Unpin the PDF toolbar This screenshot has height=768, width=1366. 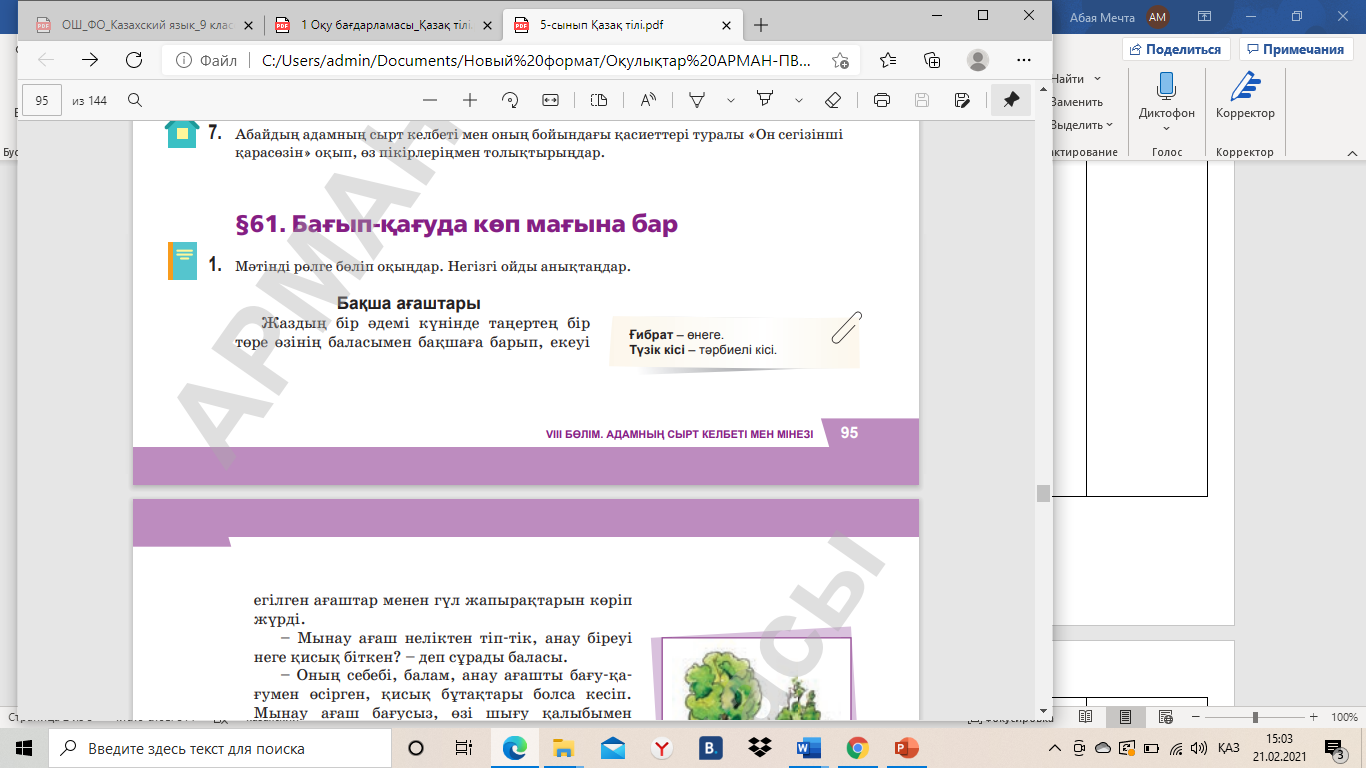1011,100
